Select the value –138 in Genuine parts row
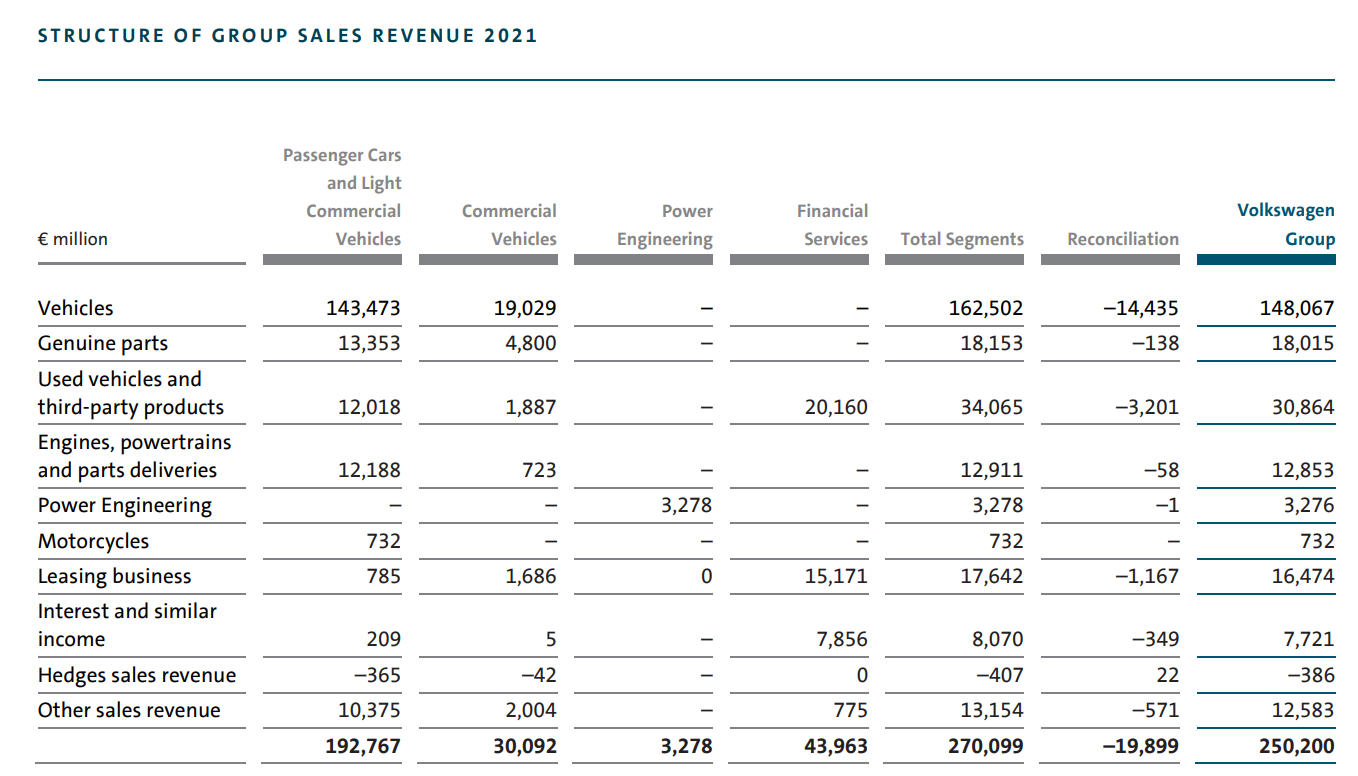 click(1157, 343)
